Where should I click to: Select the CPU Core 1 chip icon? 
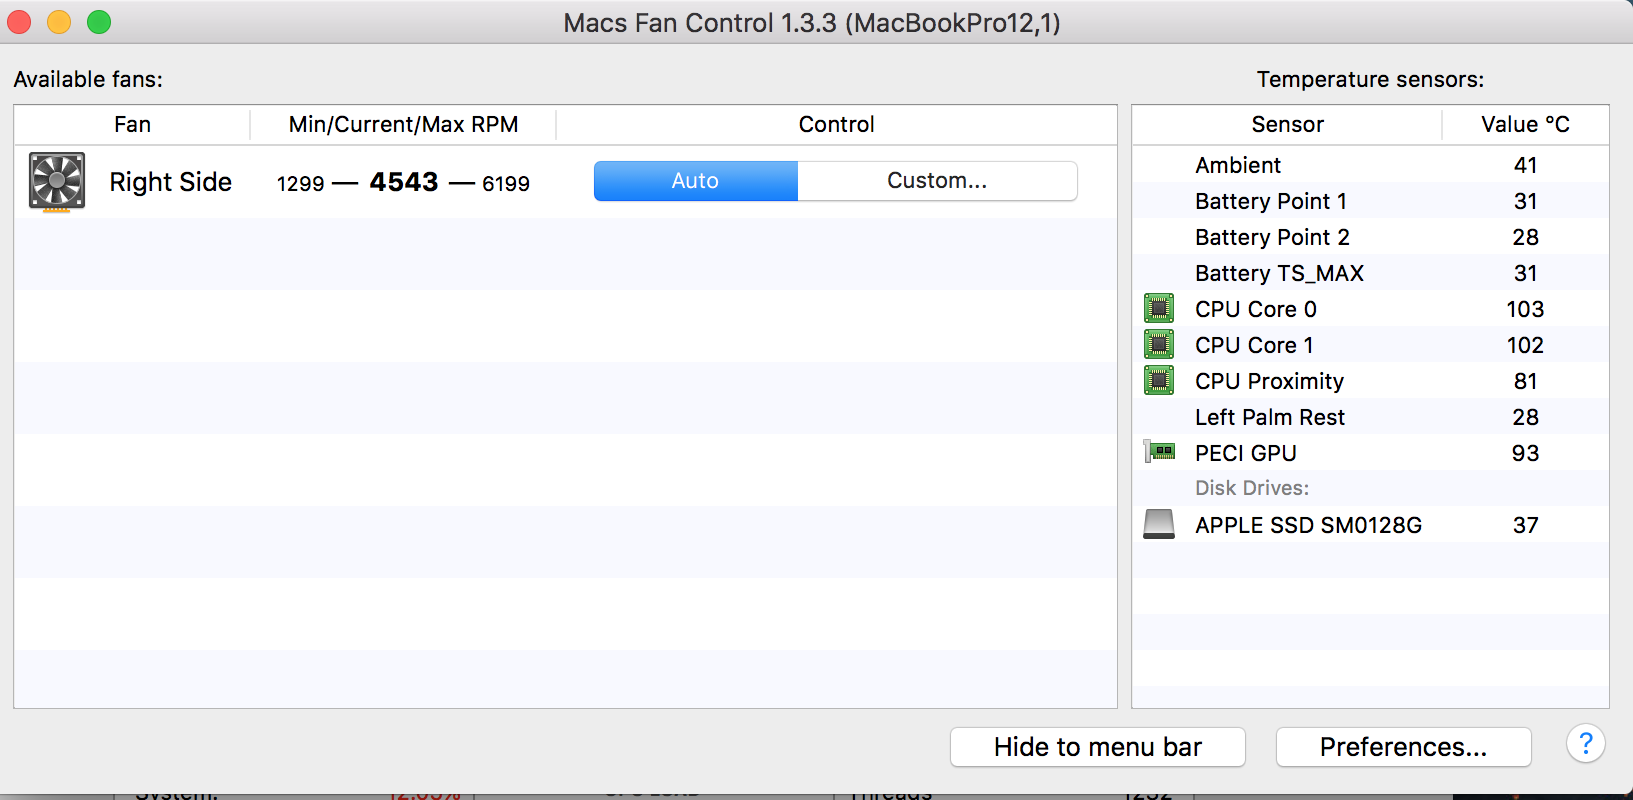[x=1159, y=345]
